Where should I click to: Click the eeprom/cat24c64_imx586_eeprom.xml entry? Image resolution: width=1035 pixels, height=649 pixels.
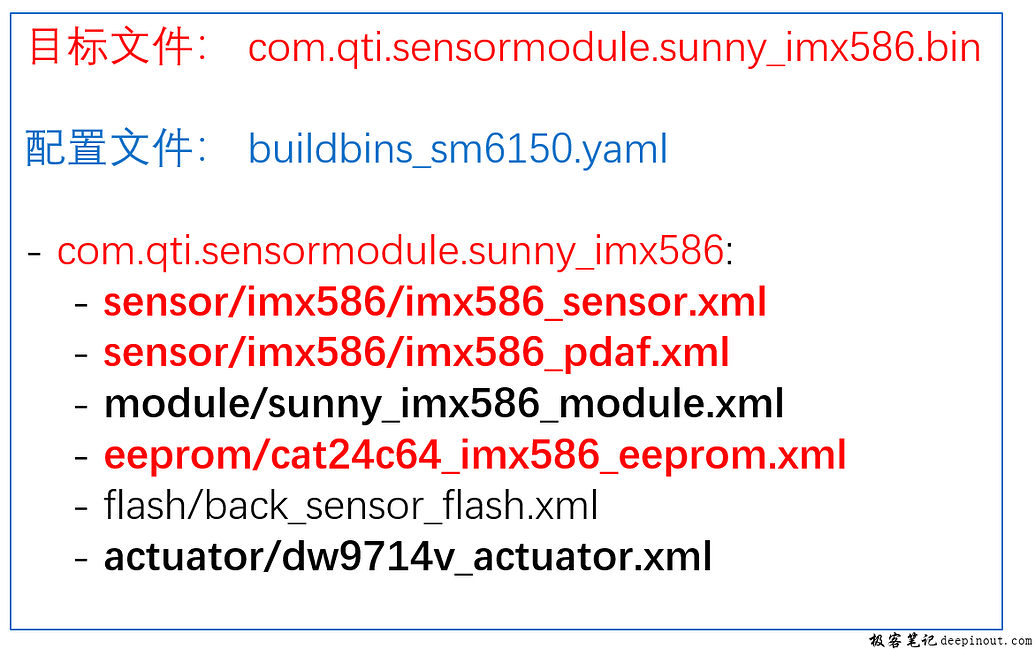point(475,455)
